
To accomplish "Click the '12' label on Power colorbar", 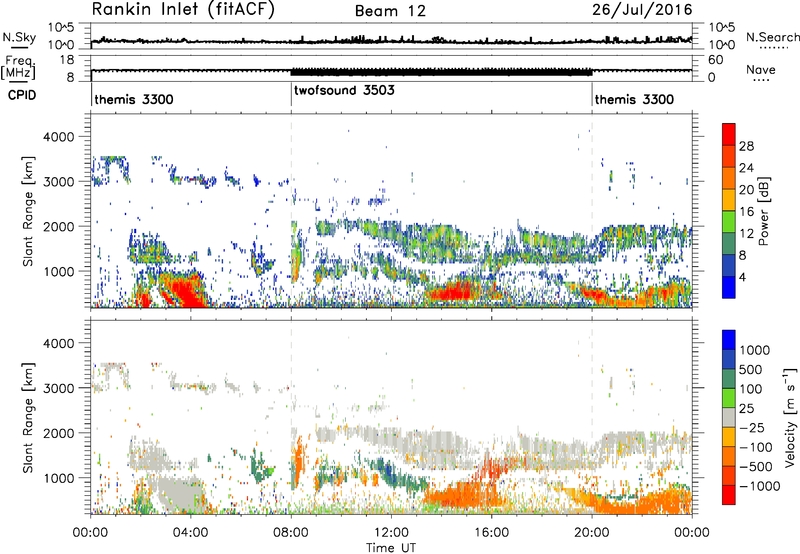I will (746, 234).
